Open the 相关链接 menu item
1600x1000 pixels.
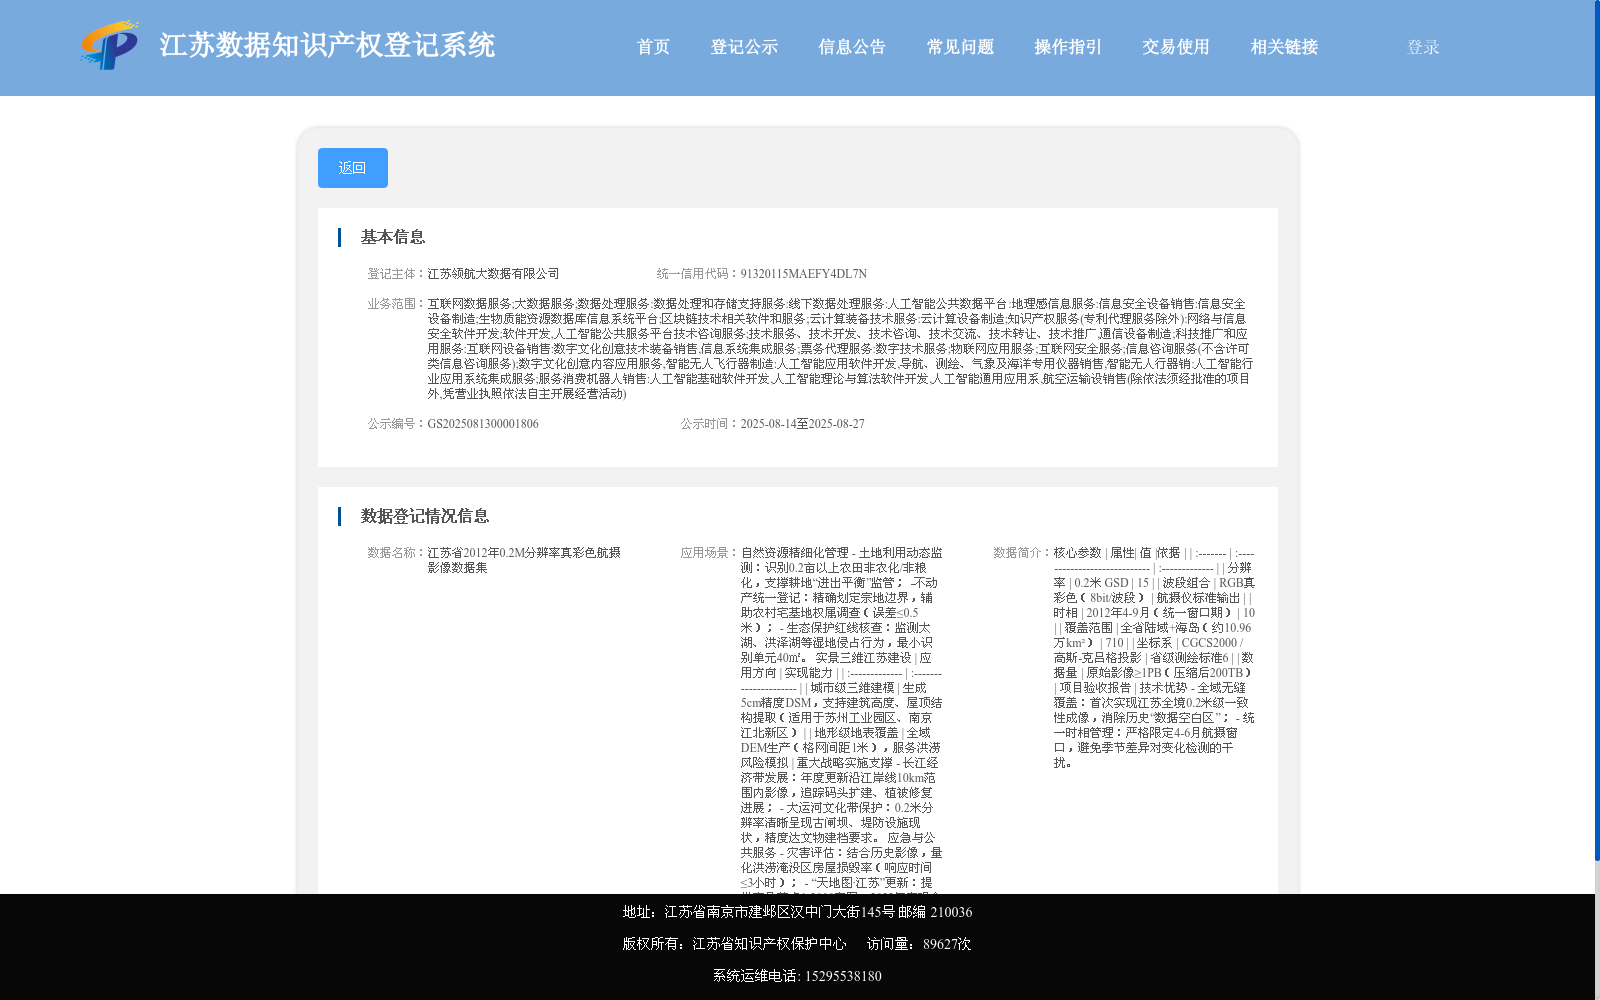click(x=1285, y=47)
